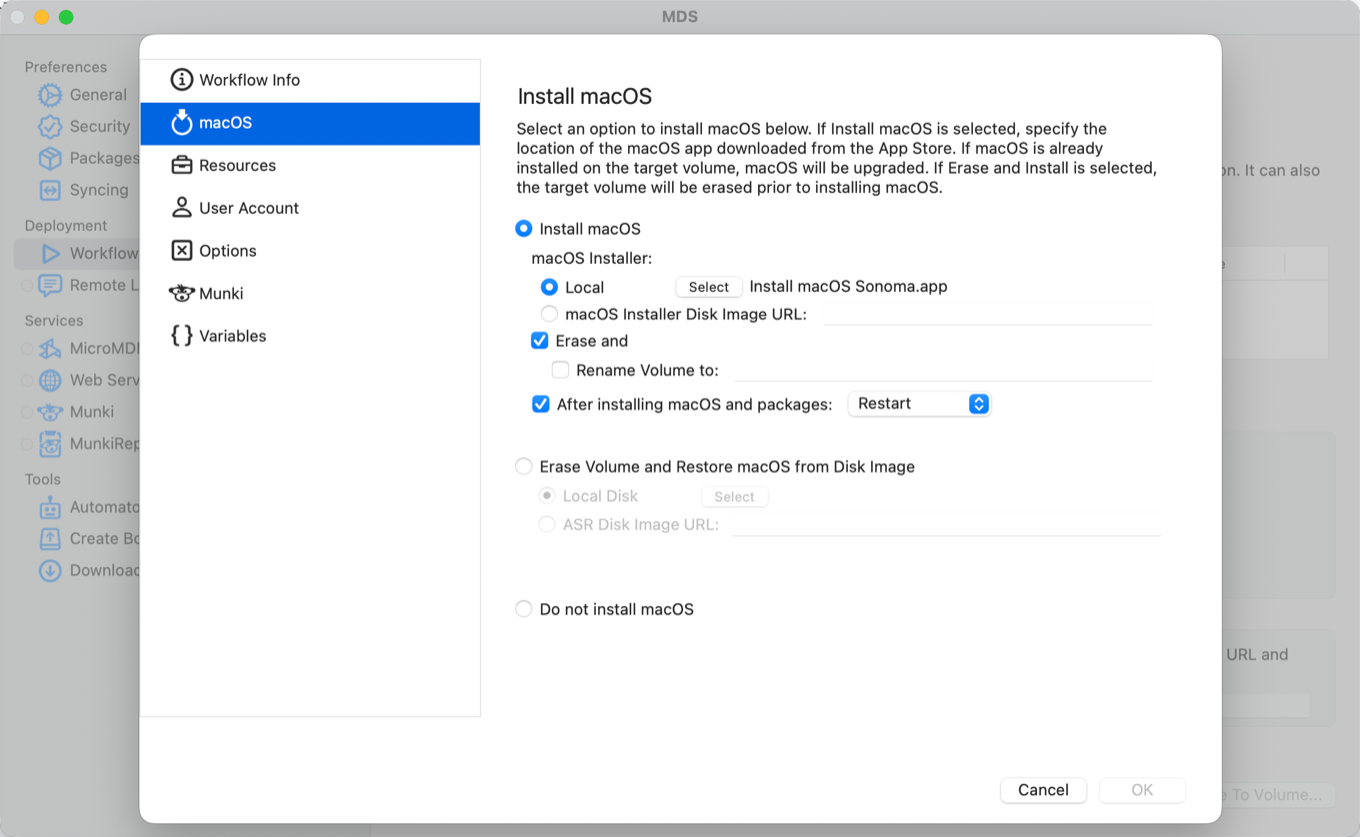The height and width of the screenshot is (837, 1360).
Task: Click the Munki monkey icon in the dialog sidebar
Action: coord(181,293)
